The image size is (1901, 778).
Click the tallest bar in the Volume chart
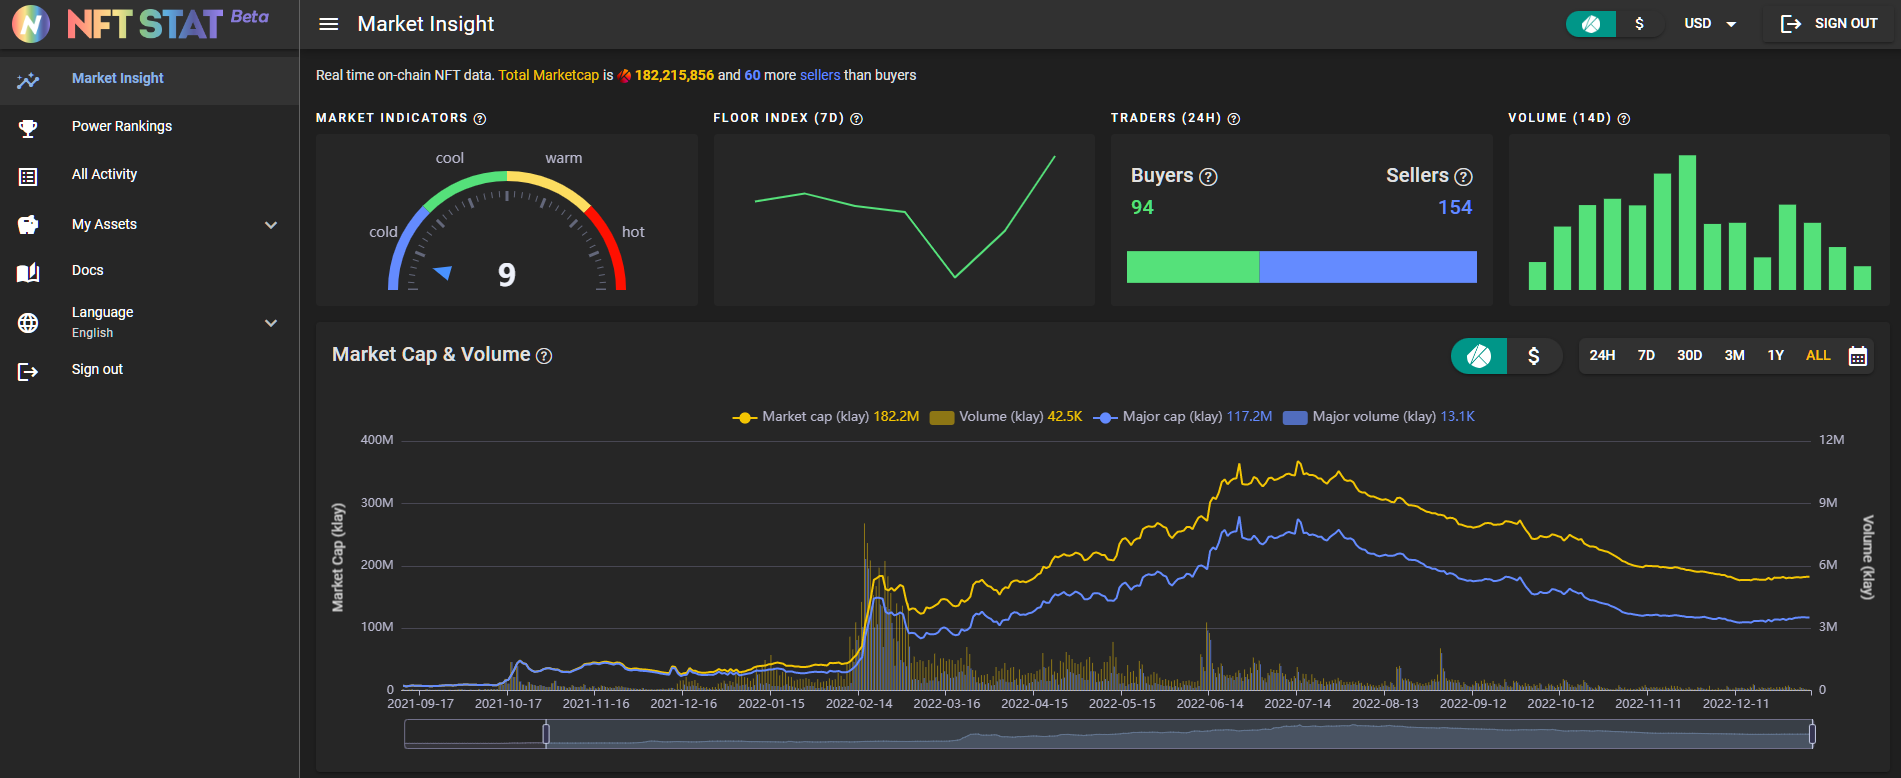1687,222
